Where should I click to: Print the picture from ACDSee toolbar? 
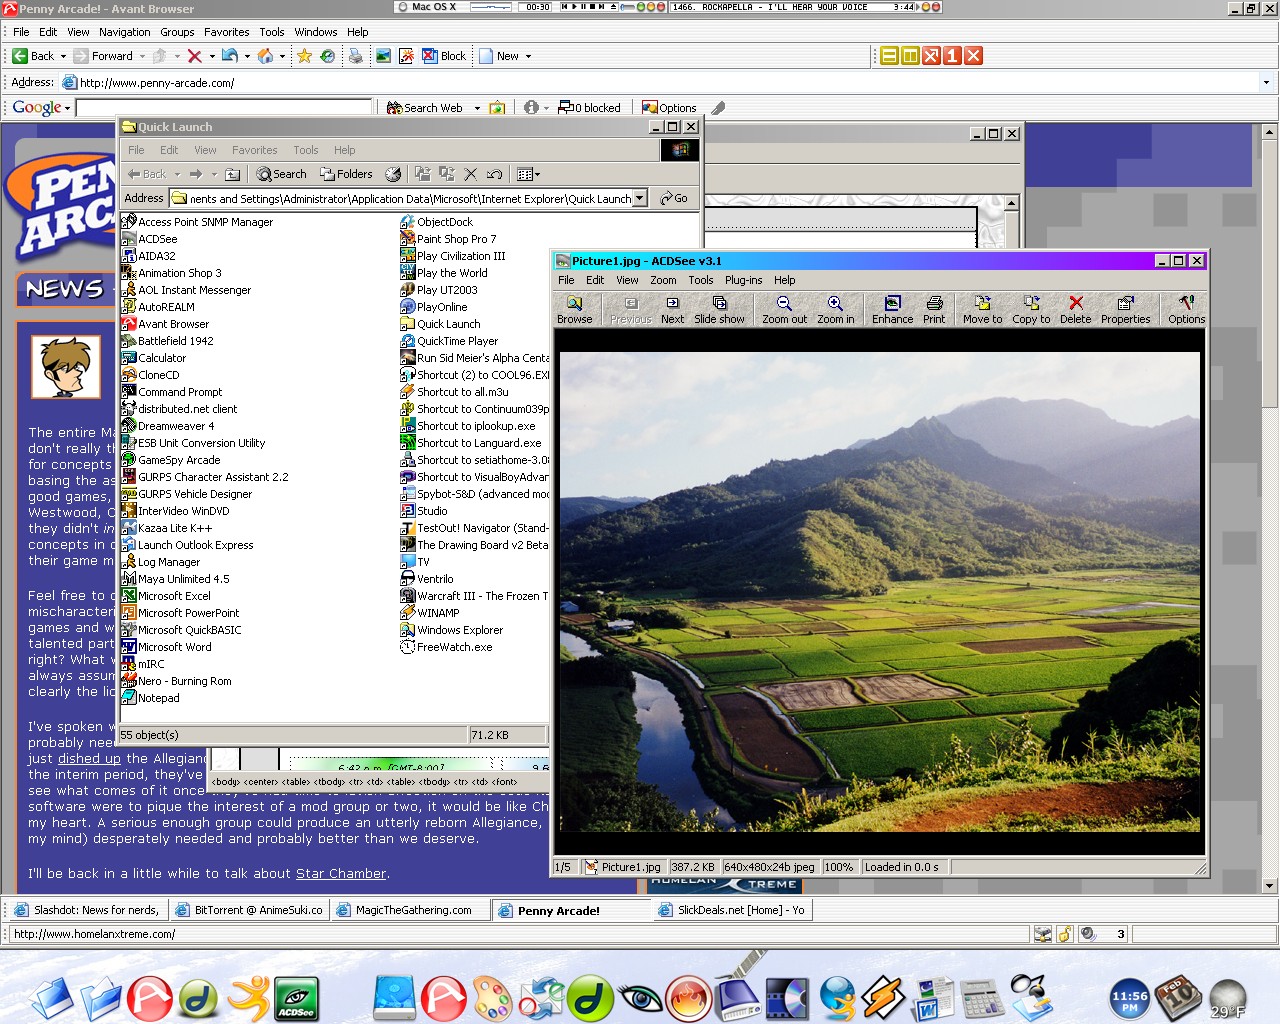click(x=934, y=310)
